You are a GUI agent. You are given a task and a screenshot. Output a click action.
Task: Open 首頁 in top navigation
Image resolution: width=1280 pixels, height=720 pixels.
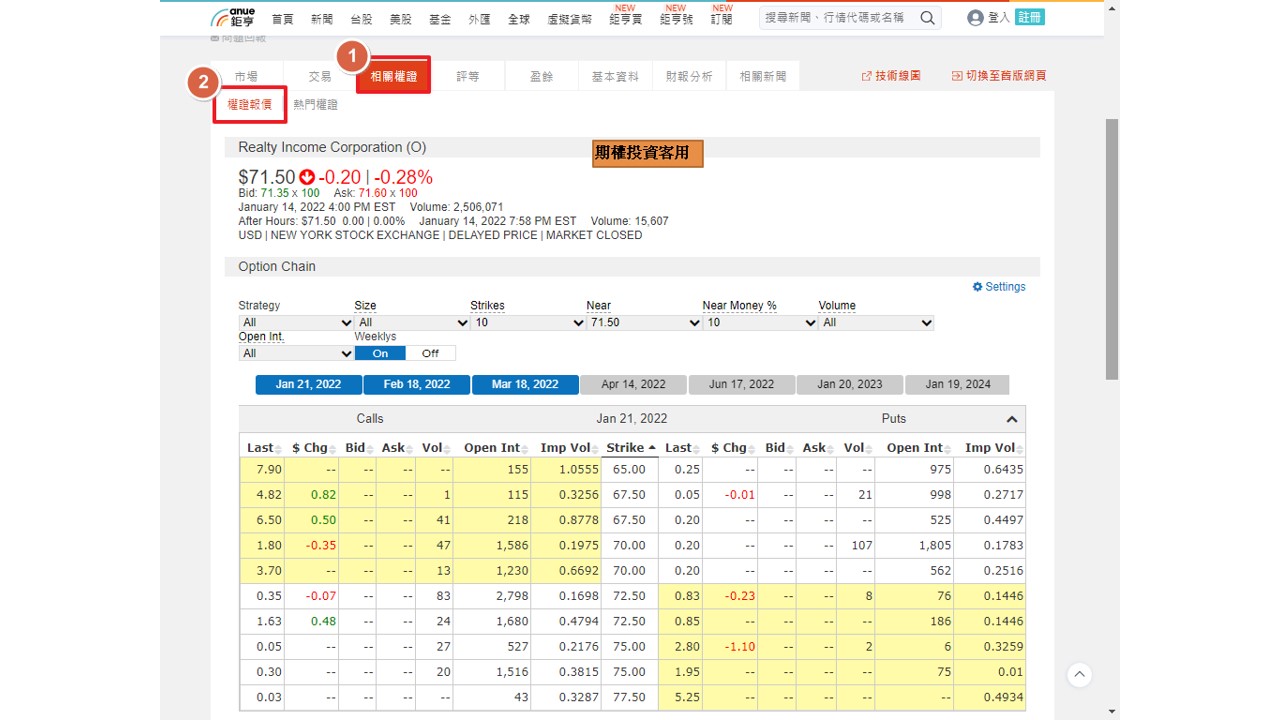tap(283, 19)
